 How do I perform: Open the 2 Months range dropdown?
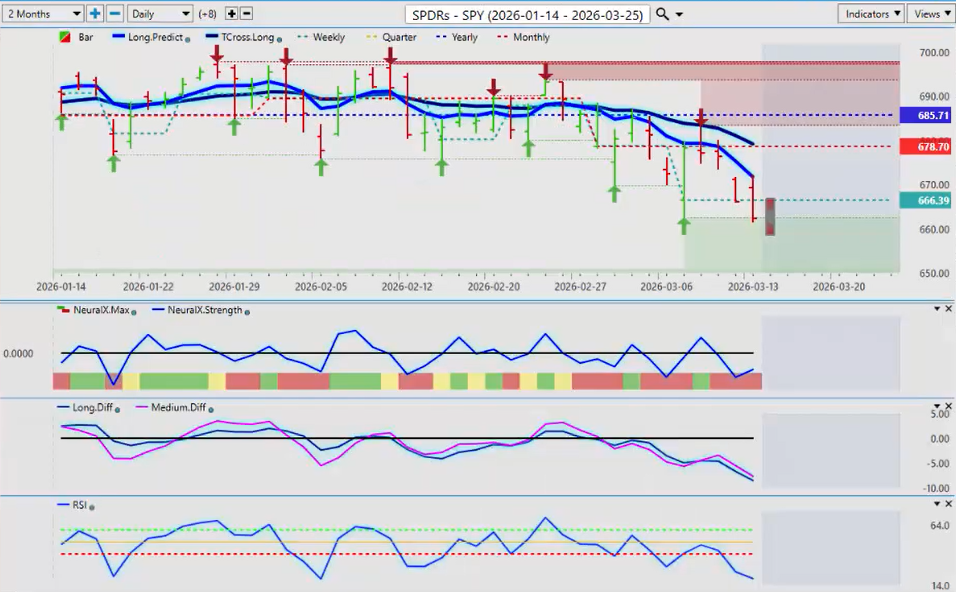[42, 14]
